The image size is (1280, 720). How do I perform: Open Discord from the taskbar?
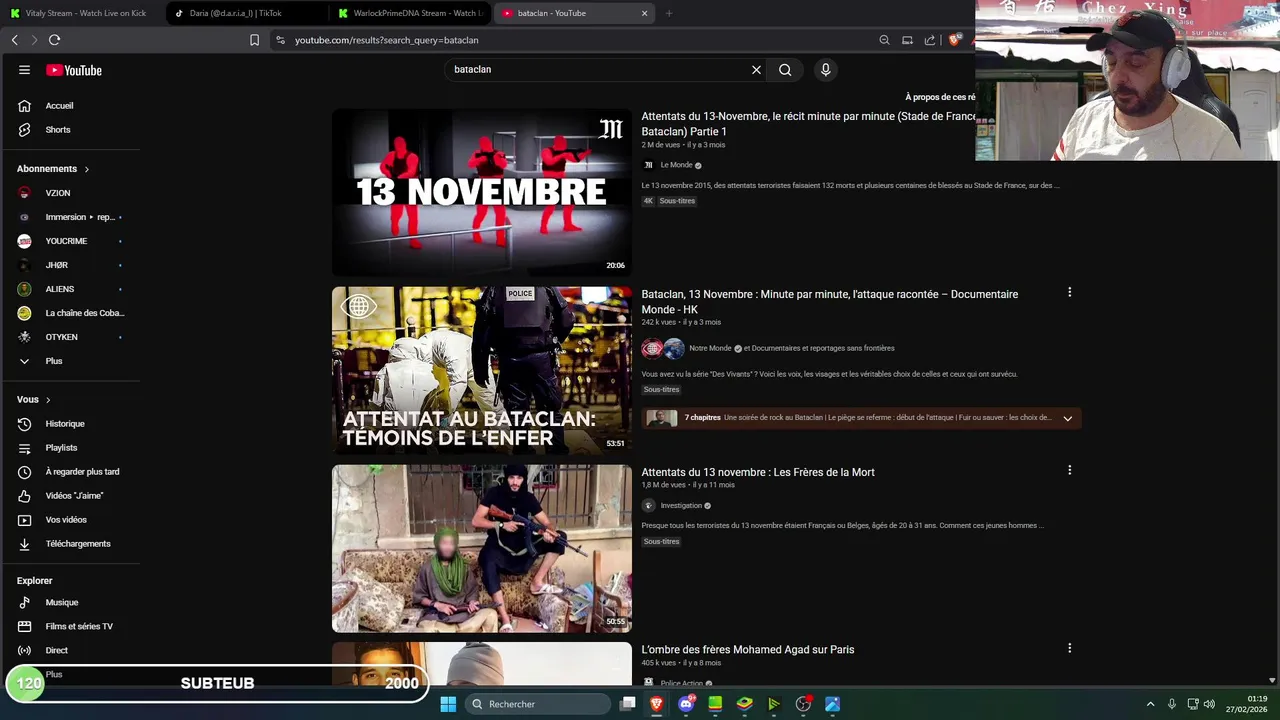tap(686, 704)
